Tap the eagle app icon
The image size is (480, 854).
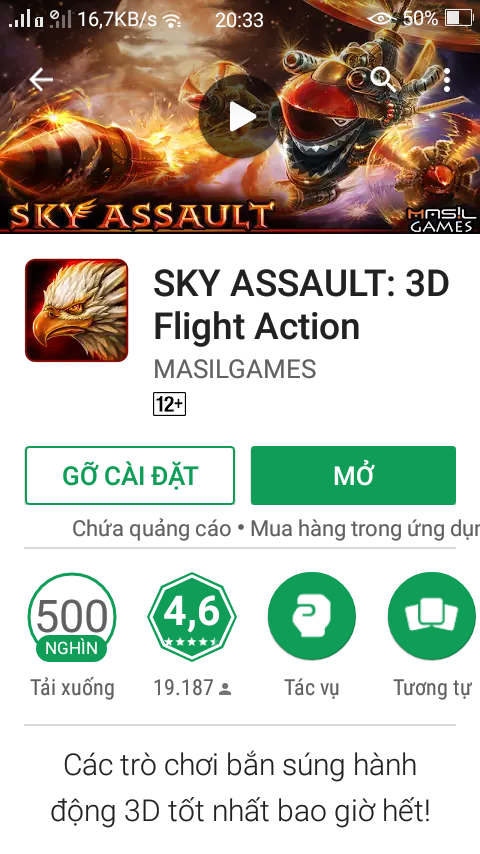coord(76,310)
